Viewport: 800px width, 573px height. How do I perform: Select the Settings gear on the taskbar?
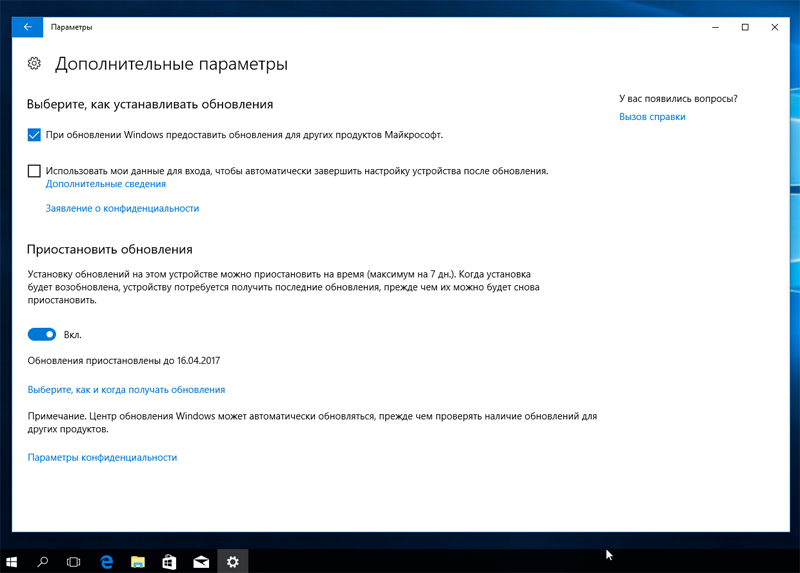pyautogui.click(x=233, y=561)
